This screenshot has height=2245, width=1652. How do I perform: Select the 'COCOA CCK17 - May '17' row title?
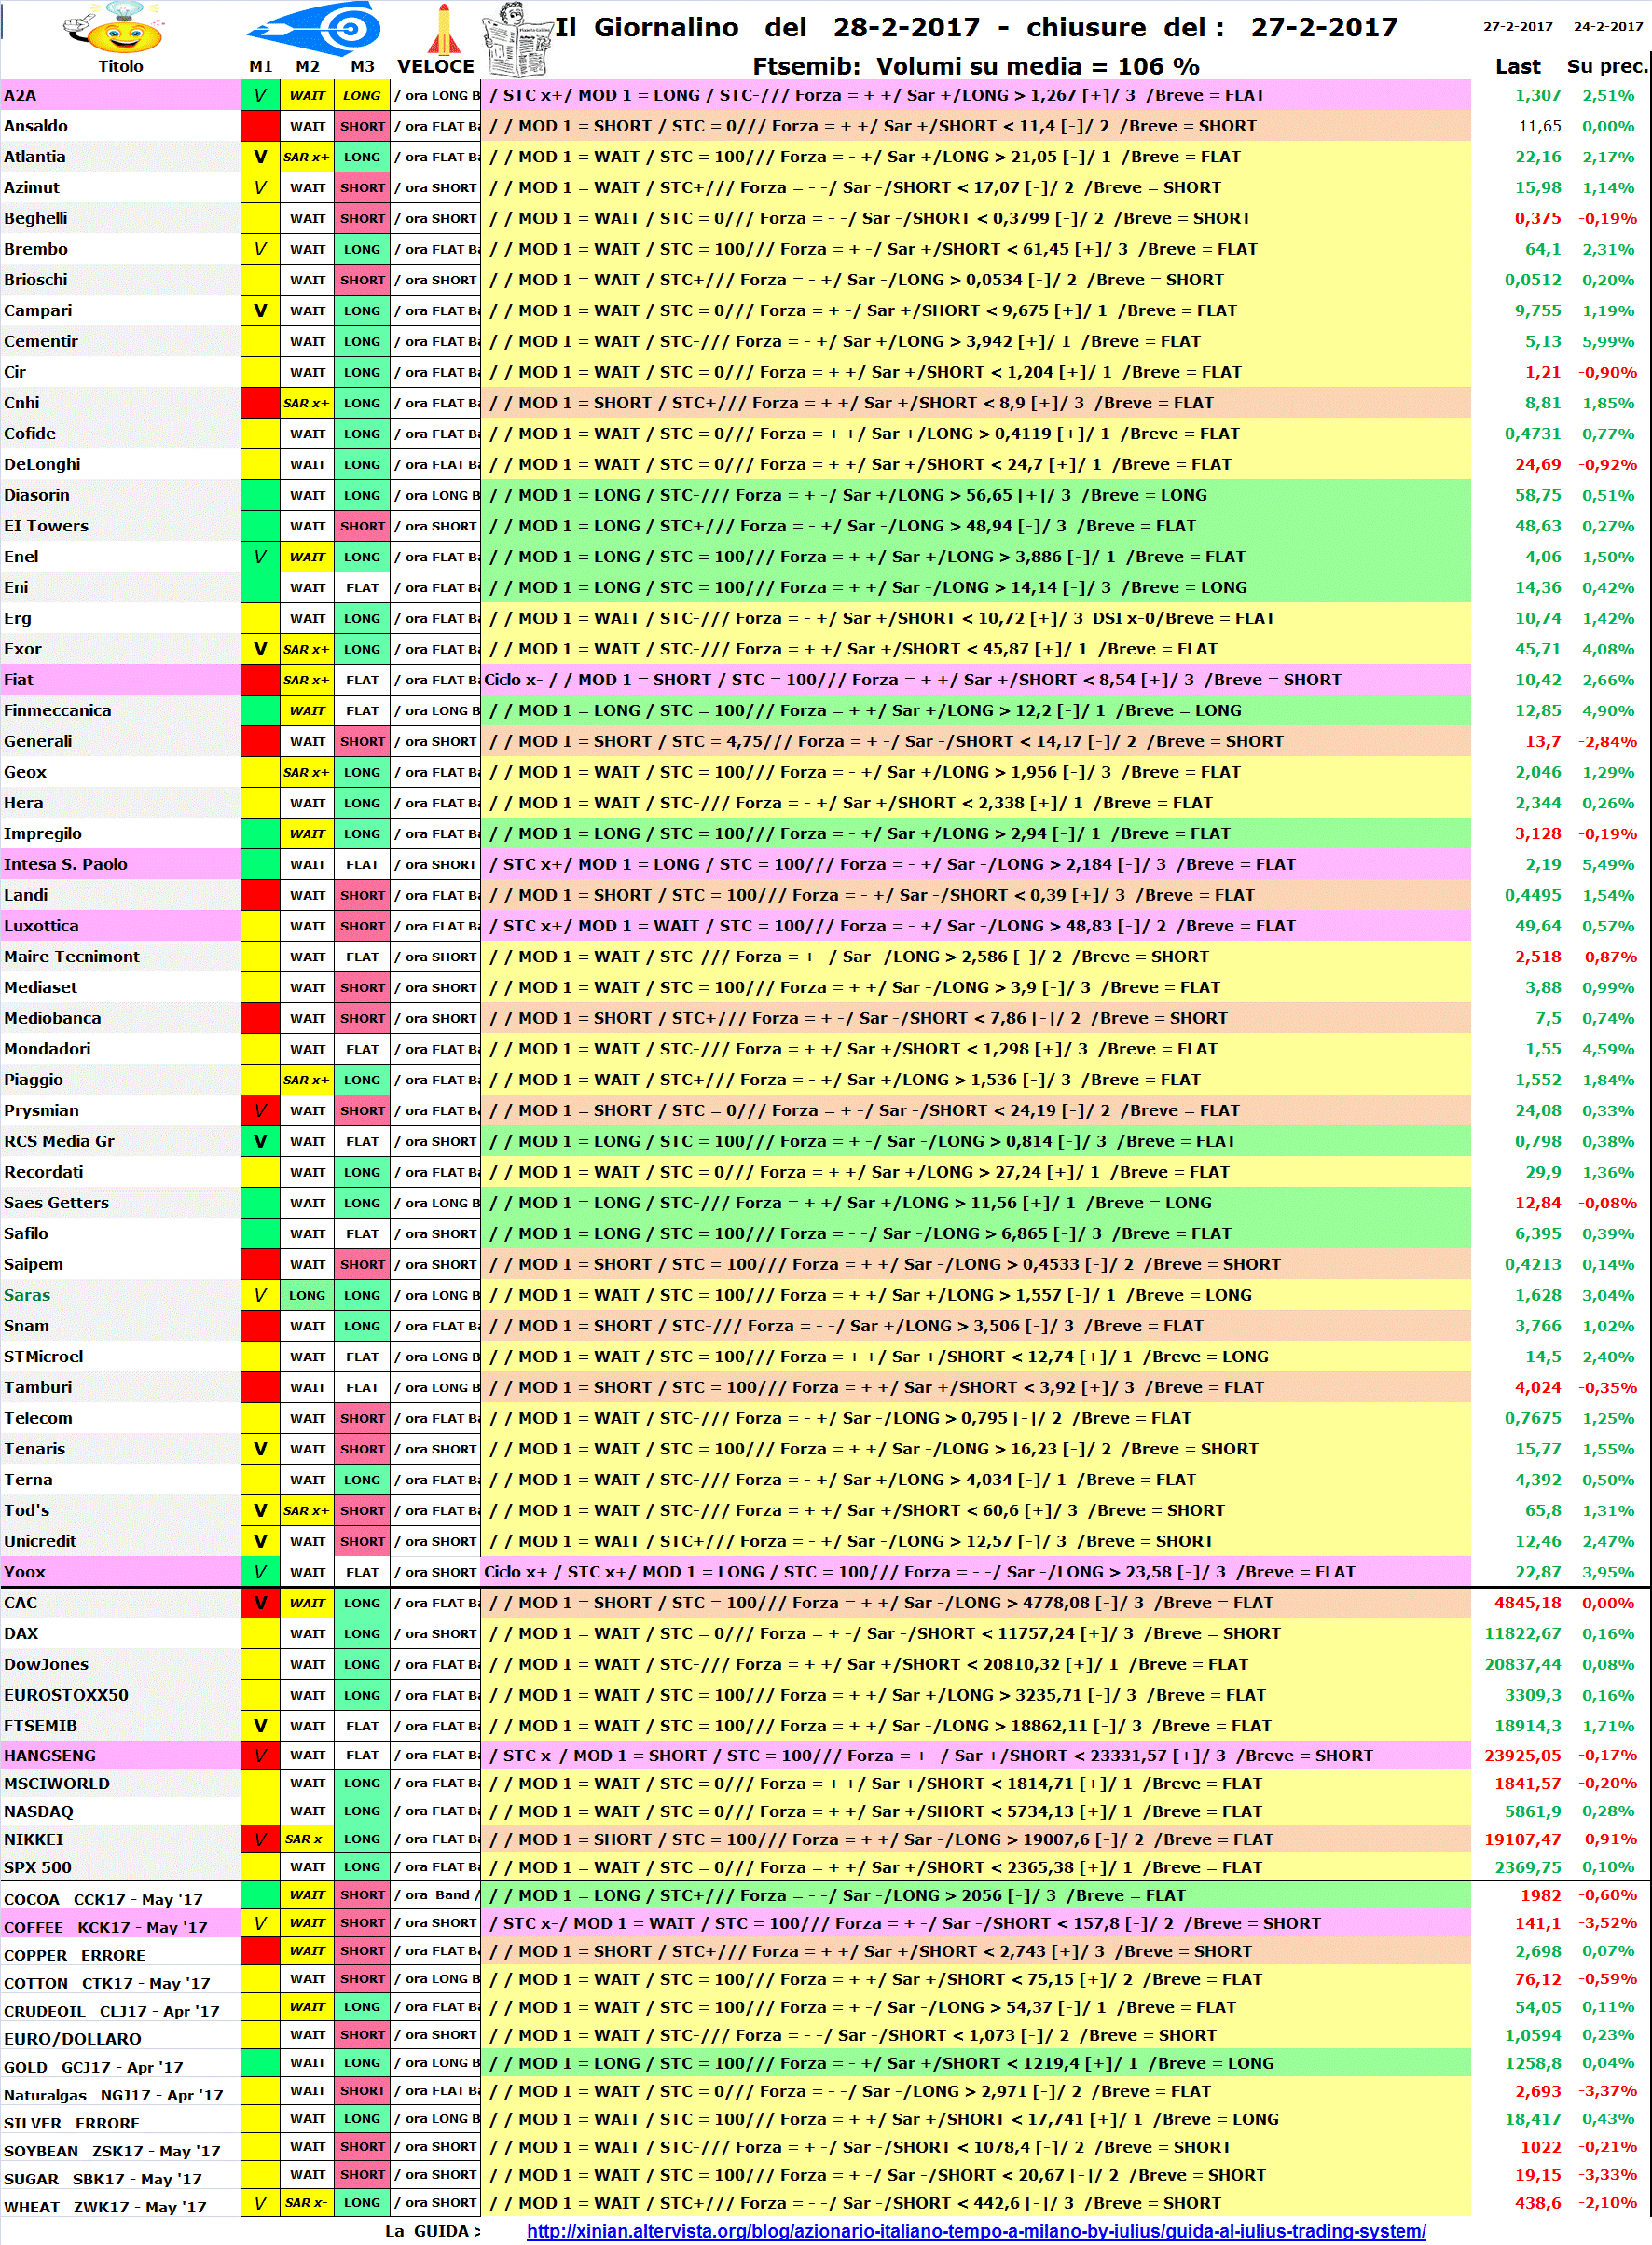103,1899
